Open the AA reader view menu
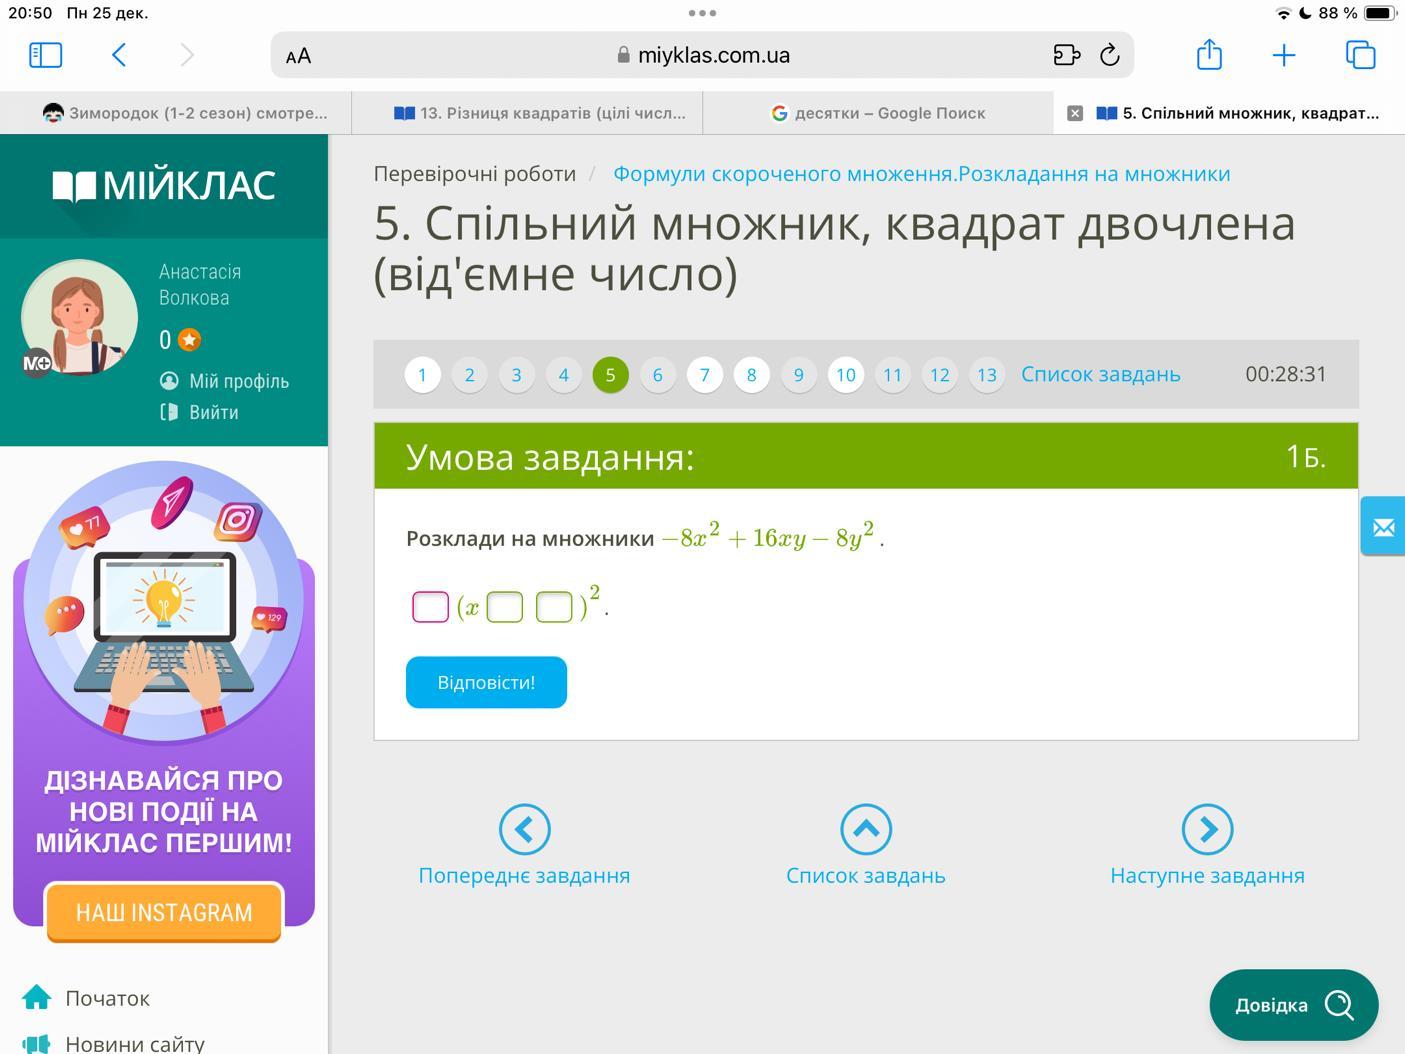Viewport: 1405px width, 1054px height. (x=298, y=56)
